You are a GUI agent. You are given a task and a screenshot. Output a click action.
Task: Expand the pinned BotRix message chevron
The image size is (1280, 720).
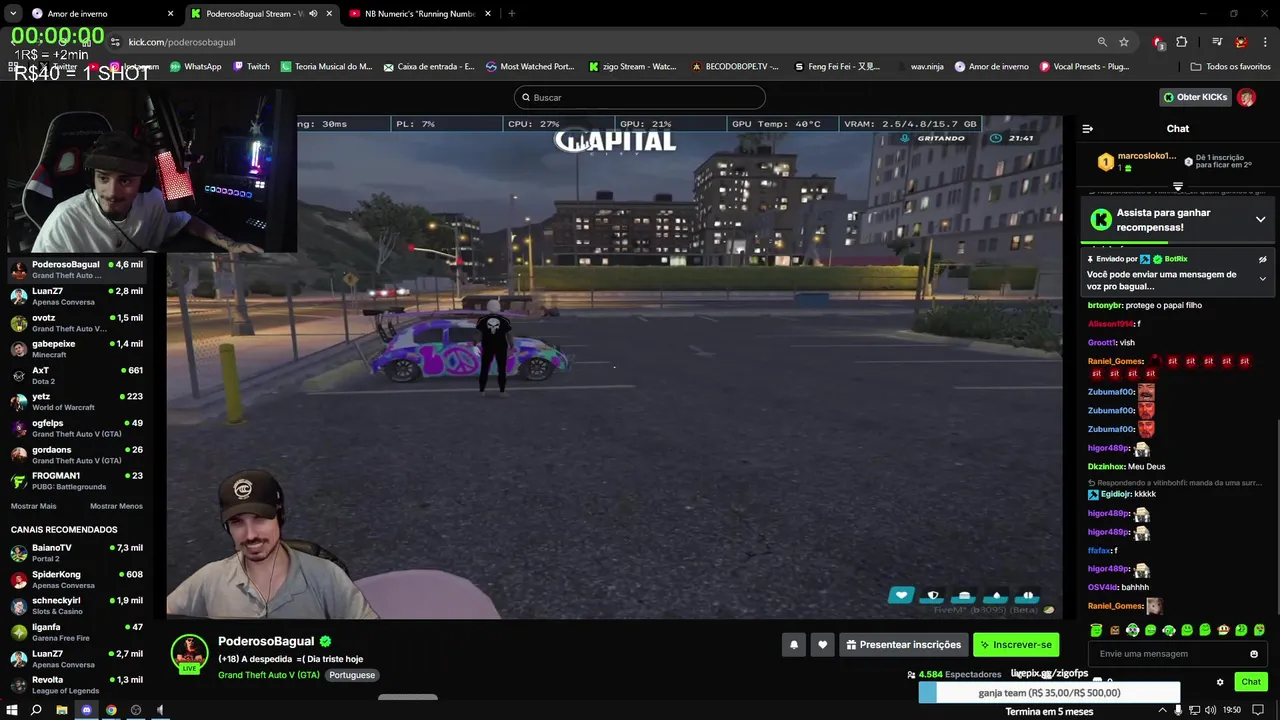[x=1262, y=279]
